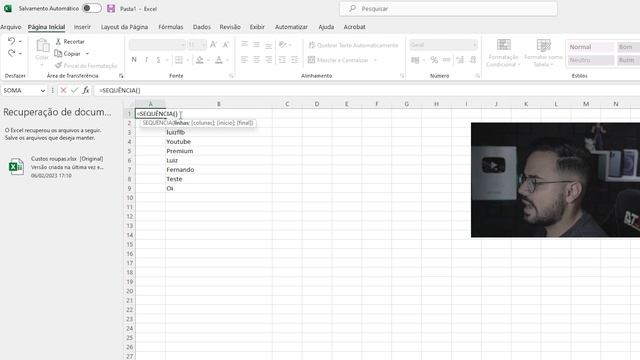Expand the Copiar options arrow
Viewport: 640px width, 360px height.
(87, 53)
